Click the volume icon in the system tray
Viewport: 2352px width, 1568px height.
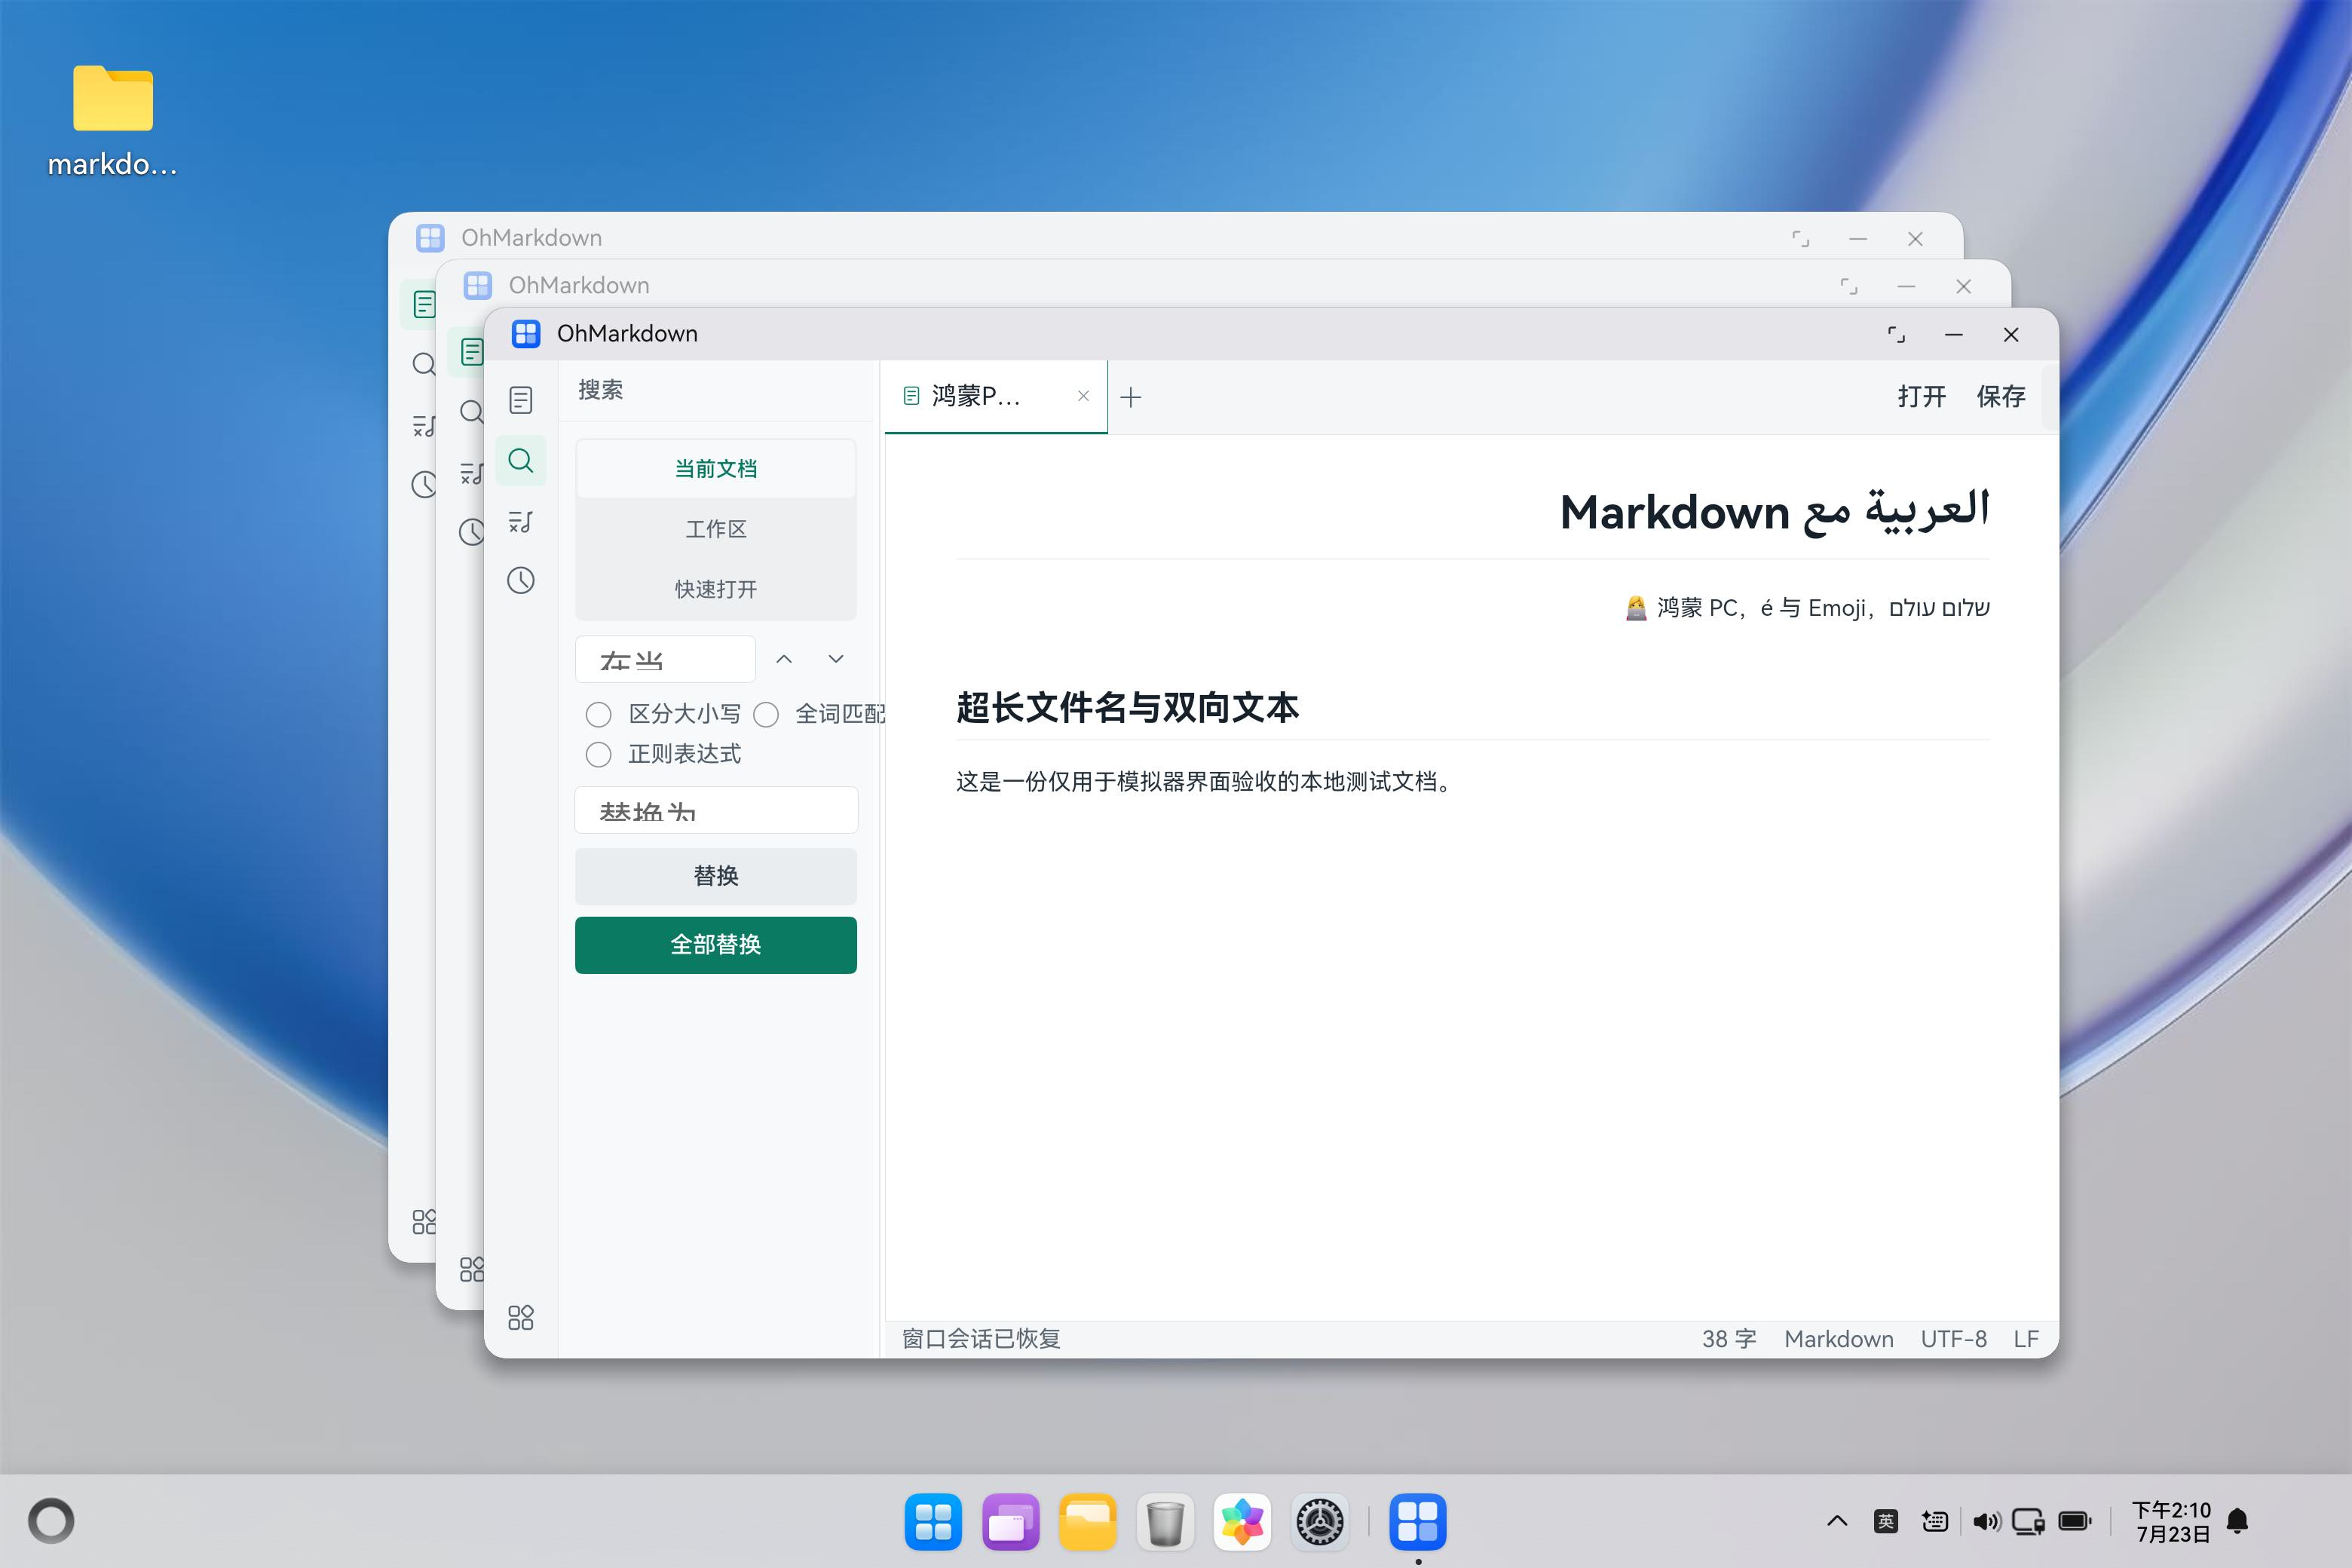tap(1986, 1522)
